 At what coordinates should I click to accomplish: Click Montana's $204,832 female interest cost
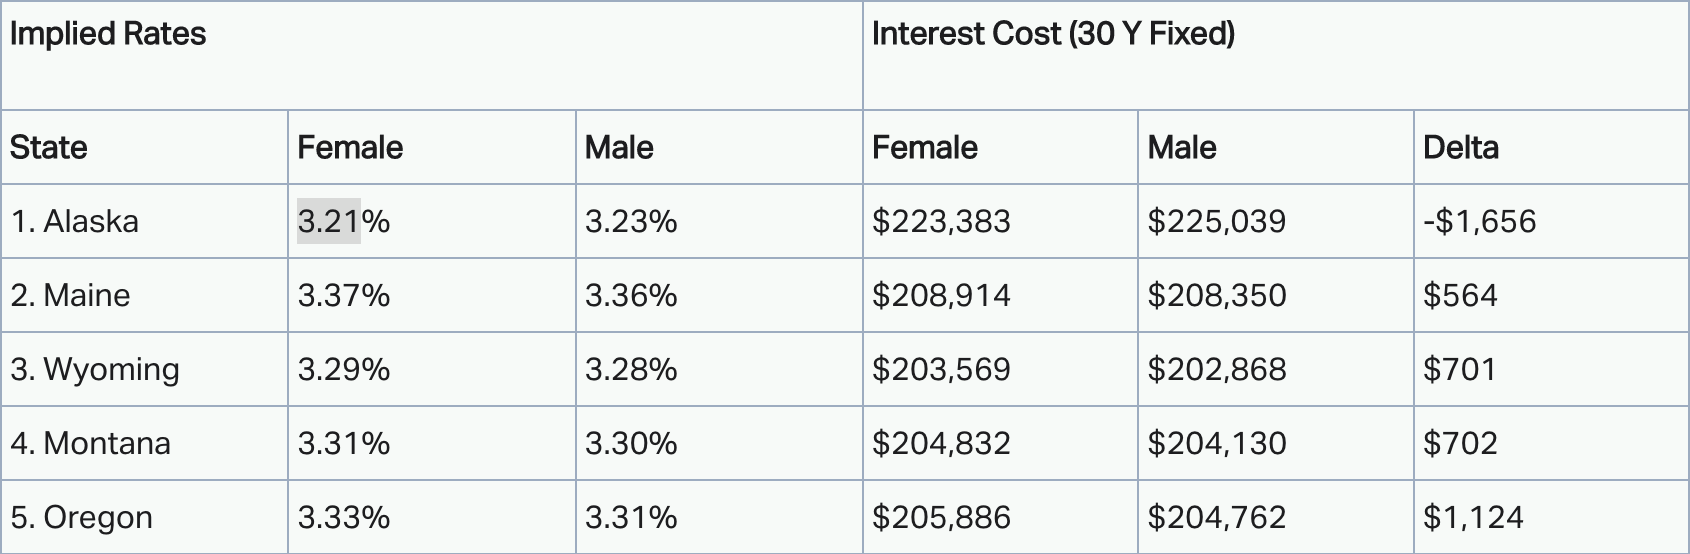coord(941,443)
